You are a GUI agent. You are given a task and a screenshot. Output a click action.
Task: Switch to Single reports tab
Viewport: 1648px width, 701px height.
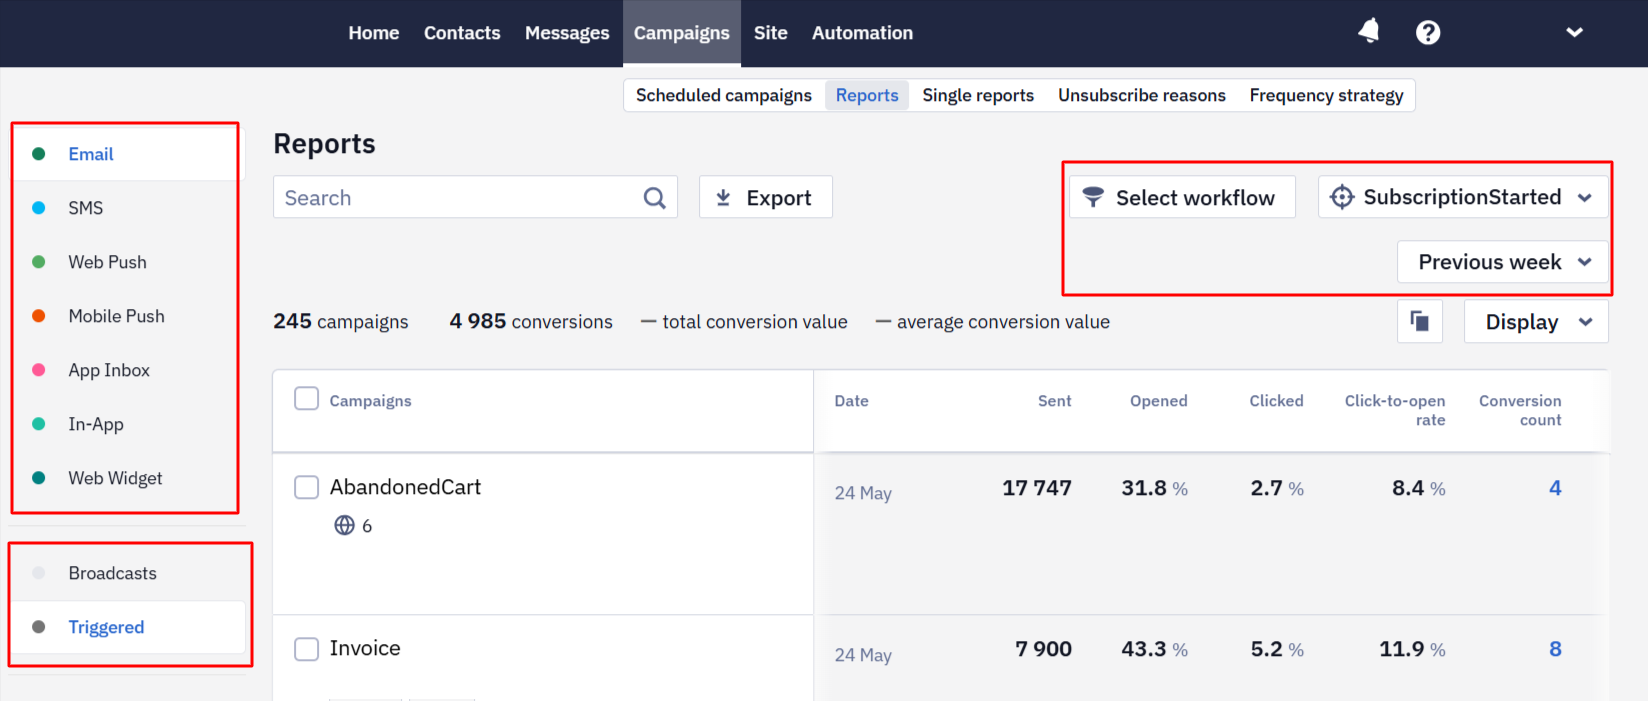point(978,95)
